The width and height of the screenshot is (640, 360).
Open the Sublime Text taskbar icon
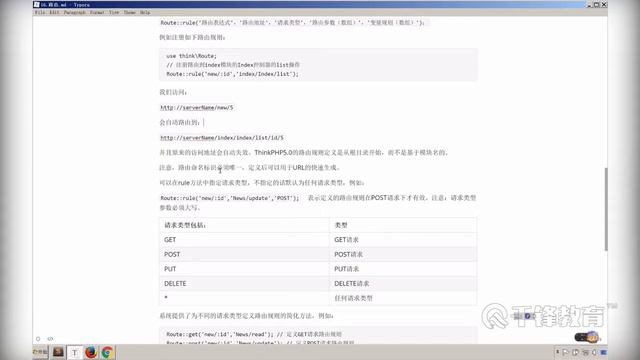tap(58, 352)
